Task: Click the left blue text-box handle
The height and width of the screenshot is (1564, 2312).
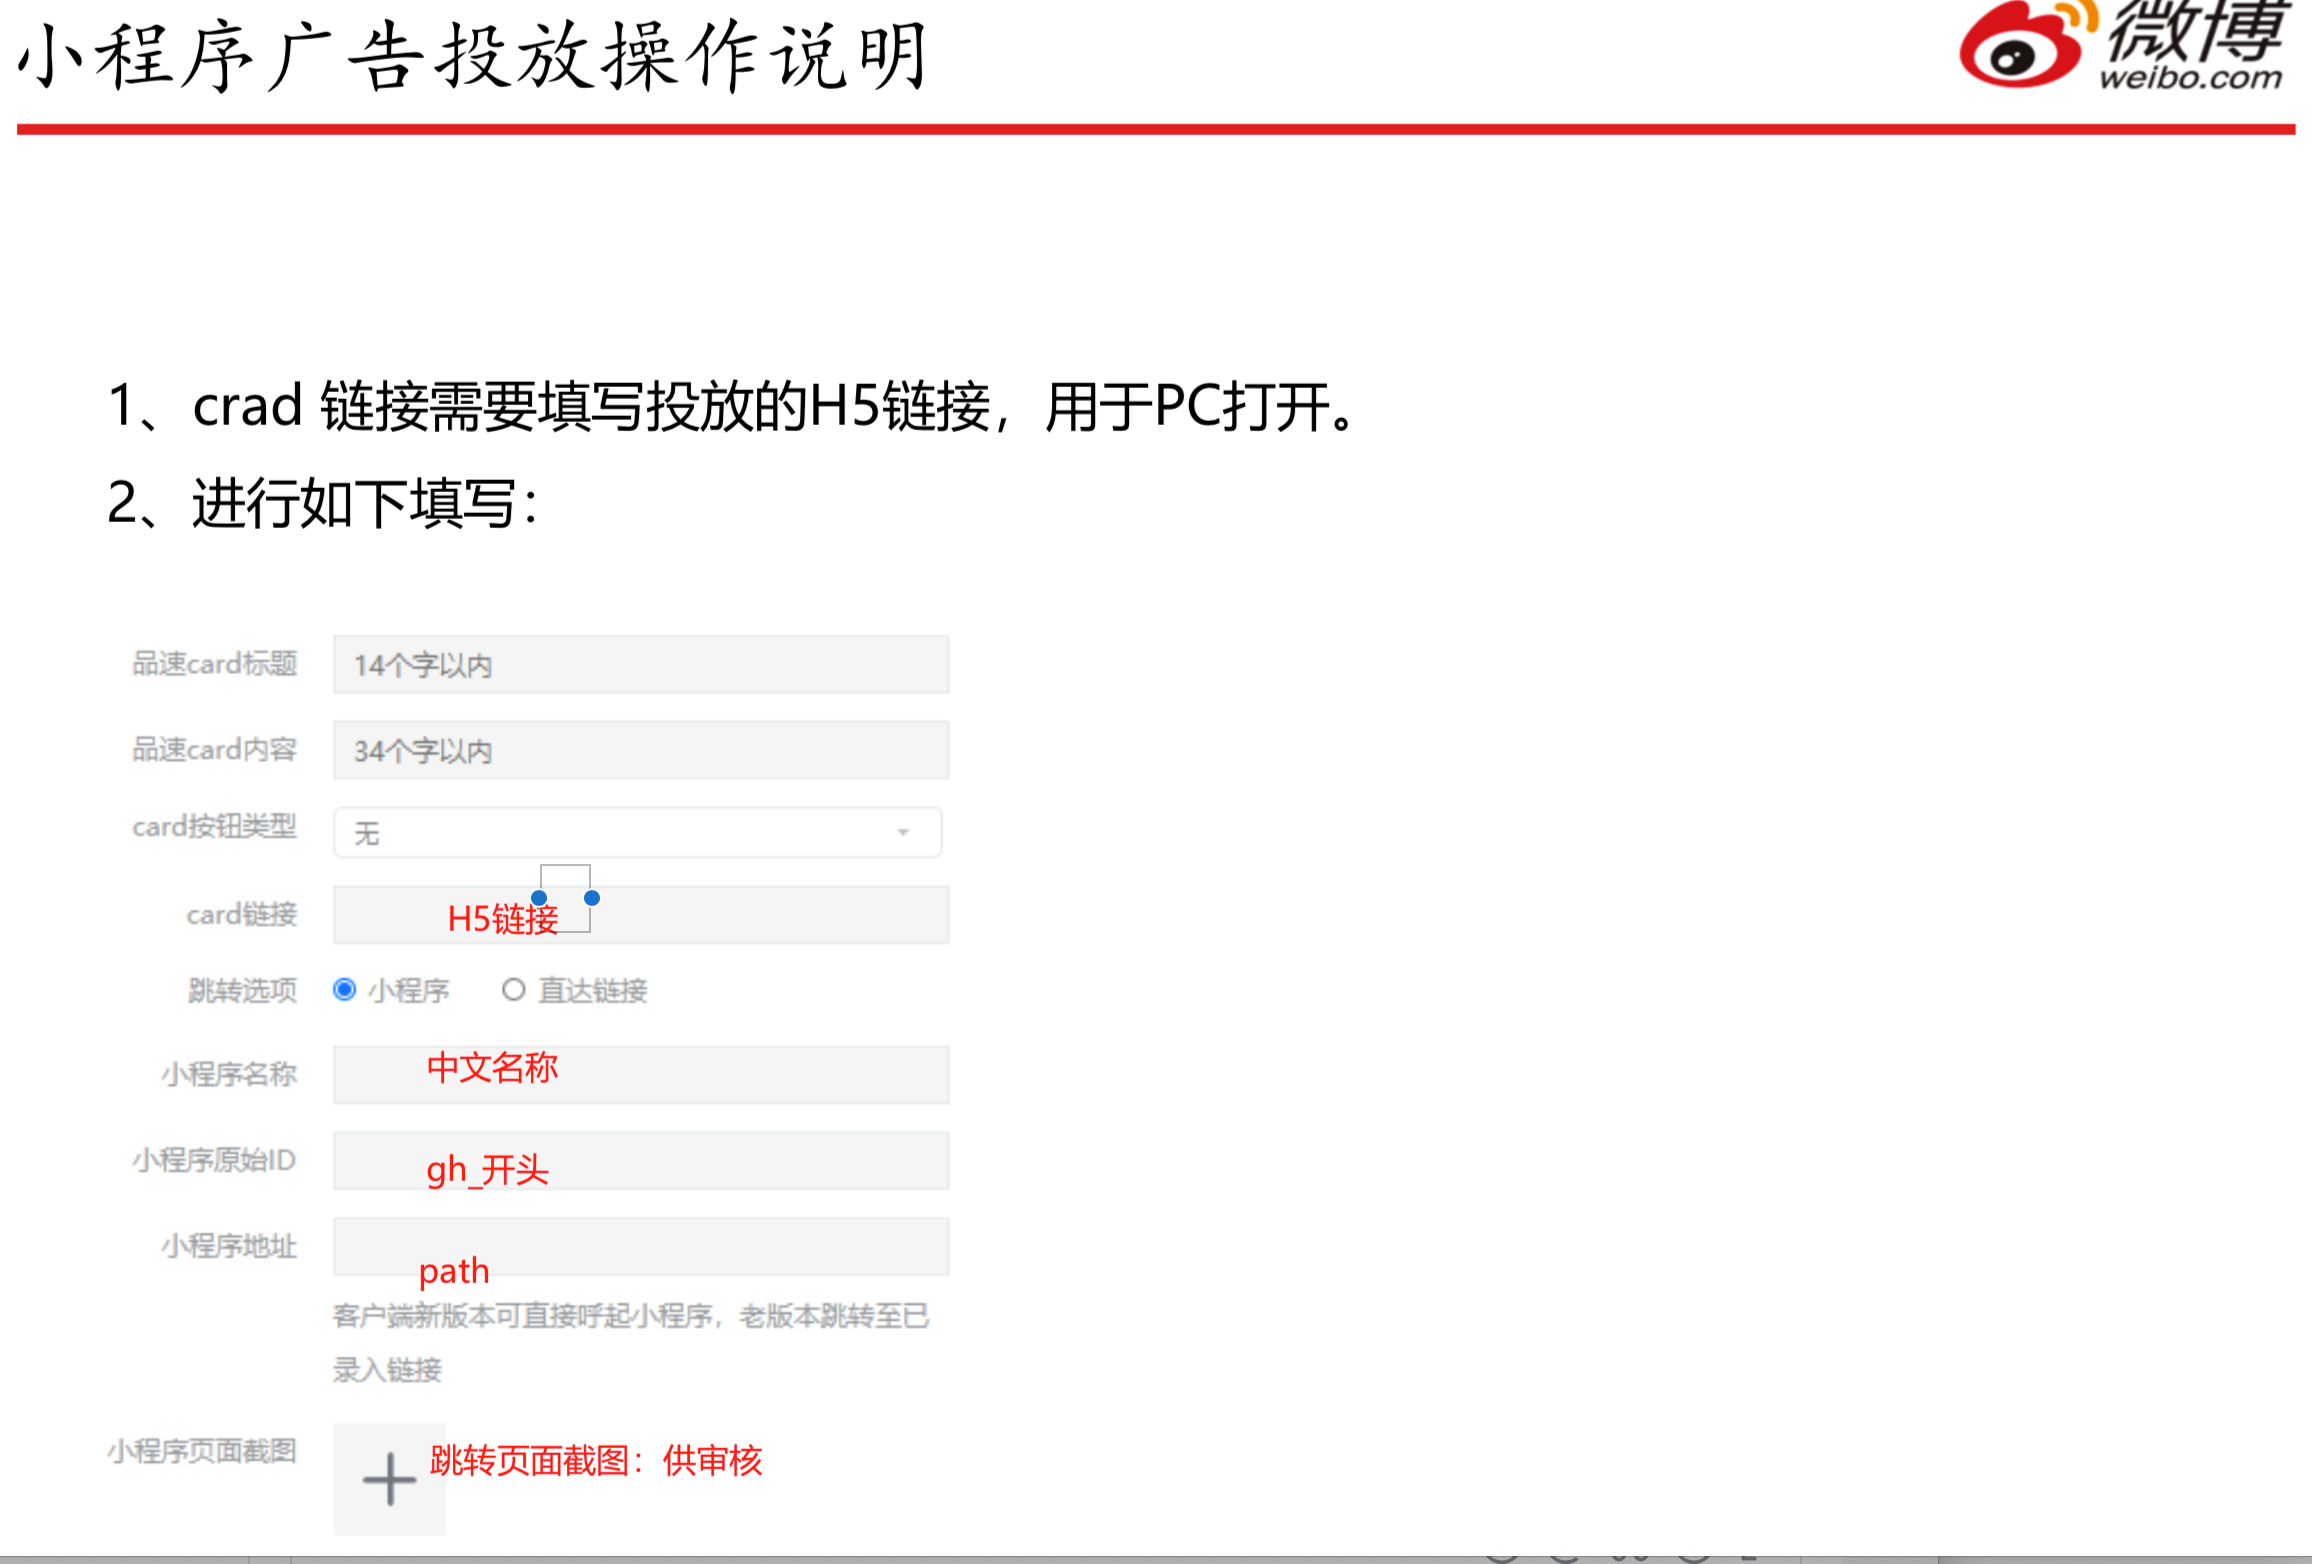Action: [x=539, y=898]
